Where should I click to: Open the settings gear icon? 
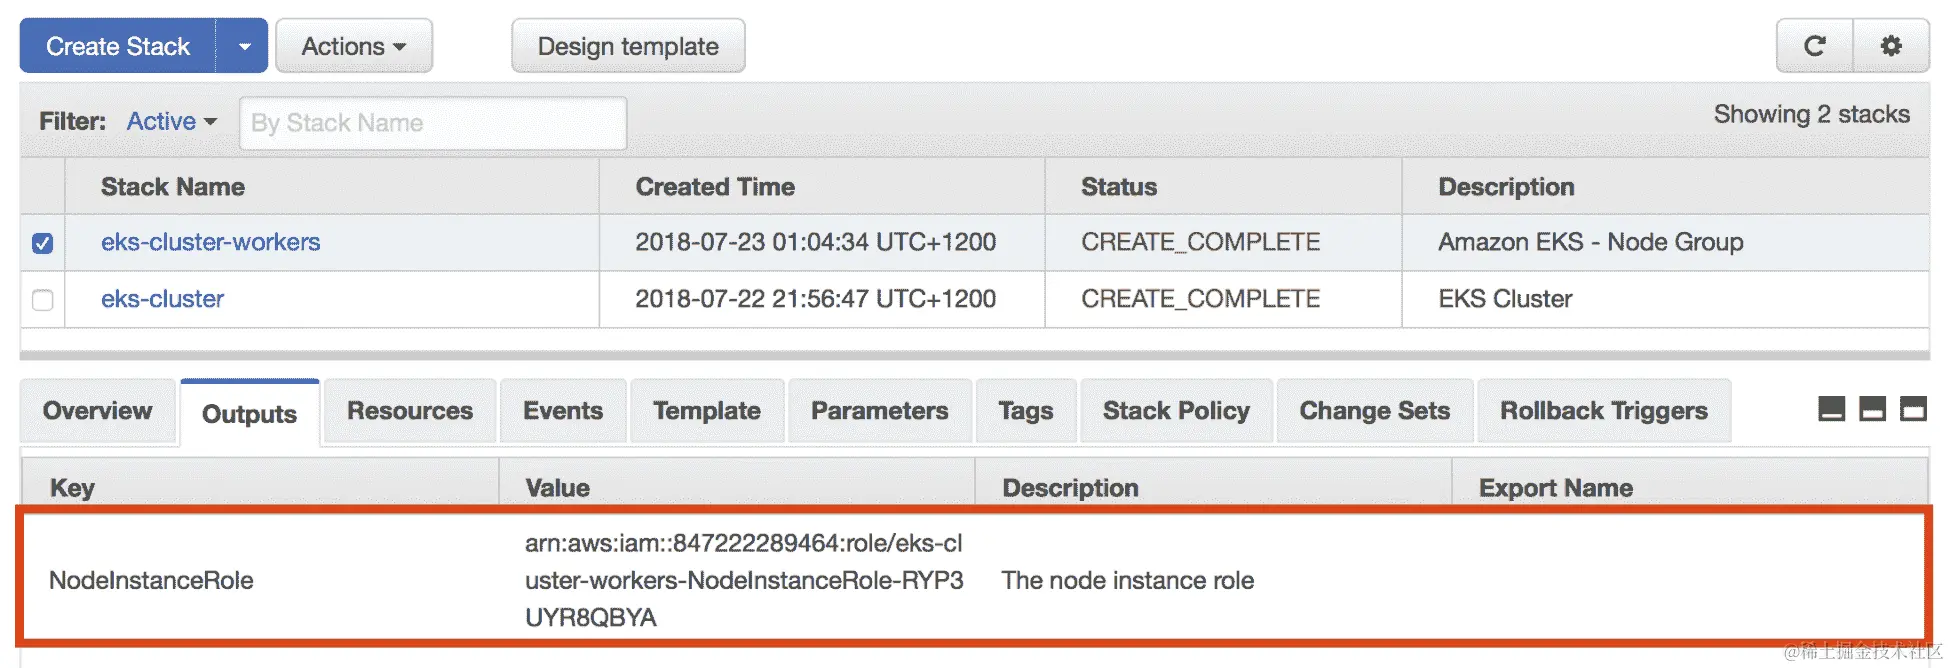click(x=1891, y=46)
